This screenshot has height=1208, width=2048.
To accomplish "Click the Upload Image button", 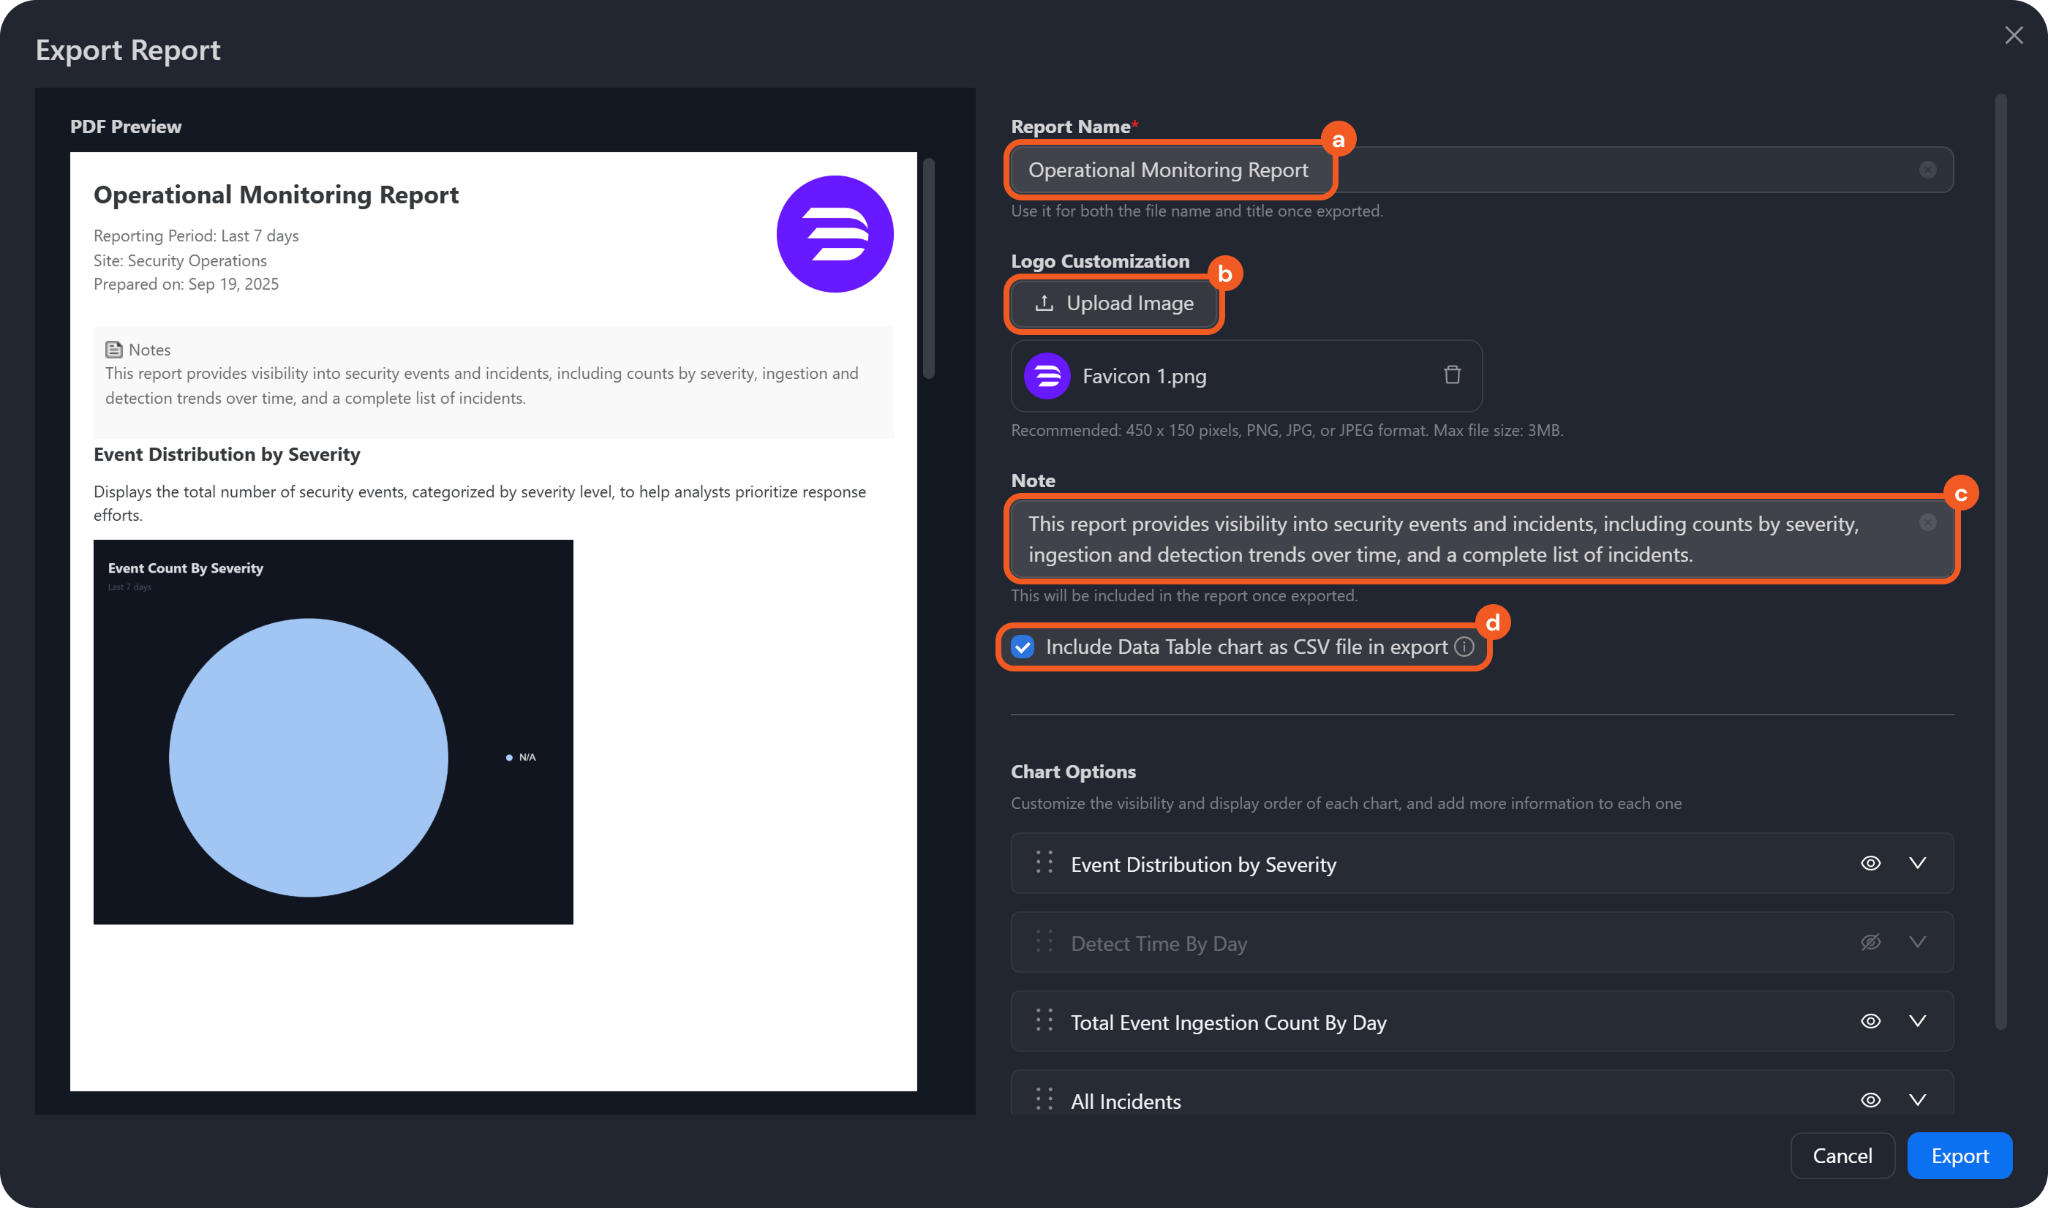I will point(1114,303).
